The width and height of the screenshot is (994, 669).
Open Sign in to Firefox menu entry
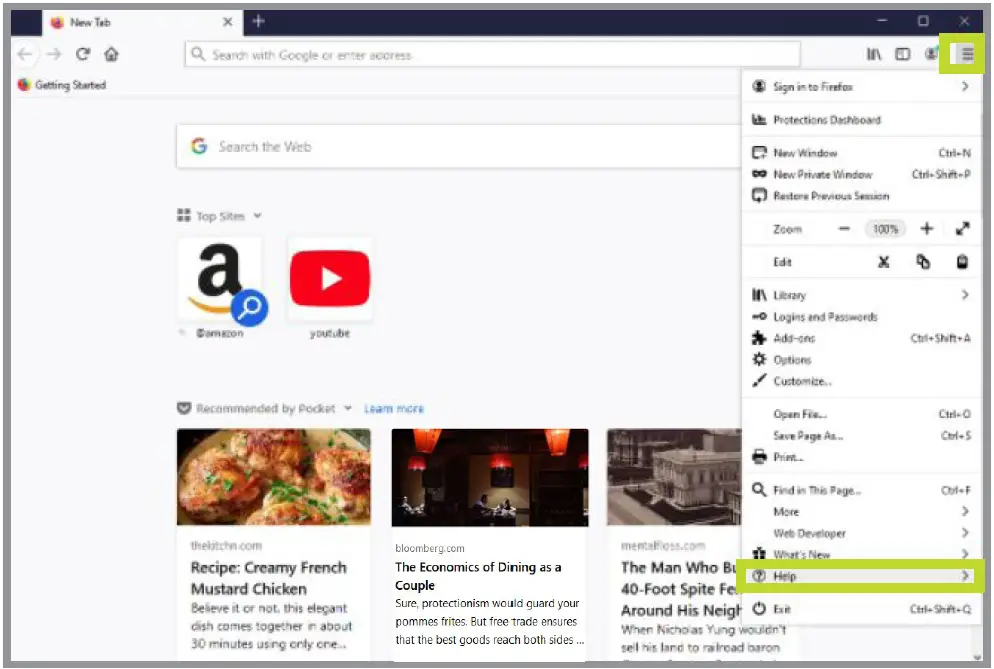point(861,87)
